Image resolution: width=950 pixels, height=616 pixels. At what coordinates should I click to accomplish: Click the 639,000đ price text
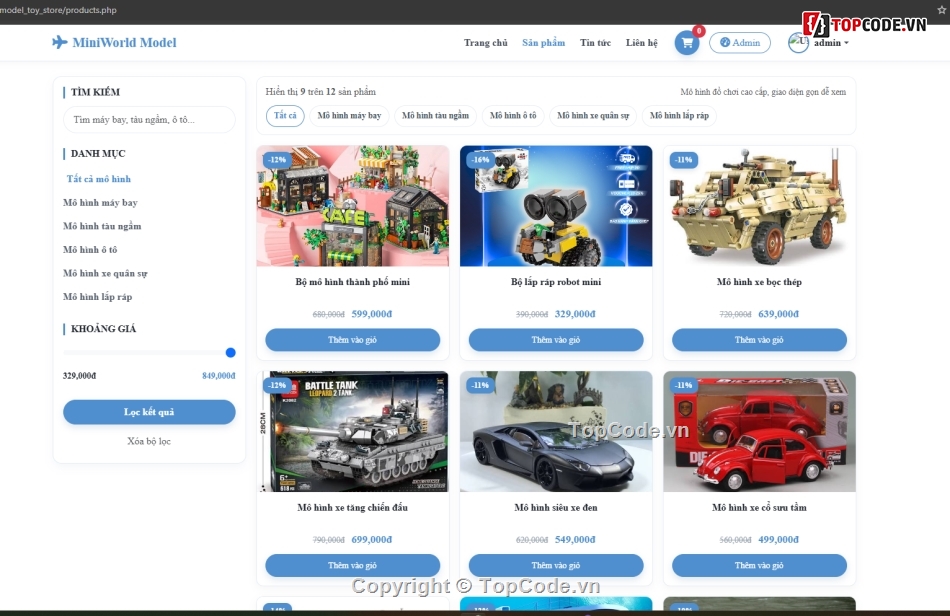779,314
